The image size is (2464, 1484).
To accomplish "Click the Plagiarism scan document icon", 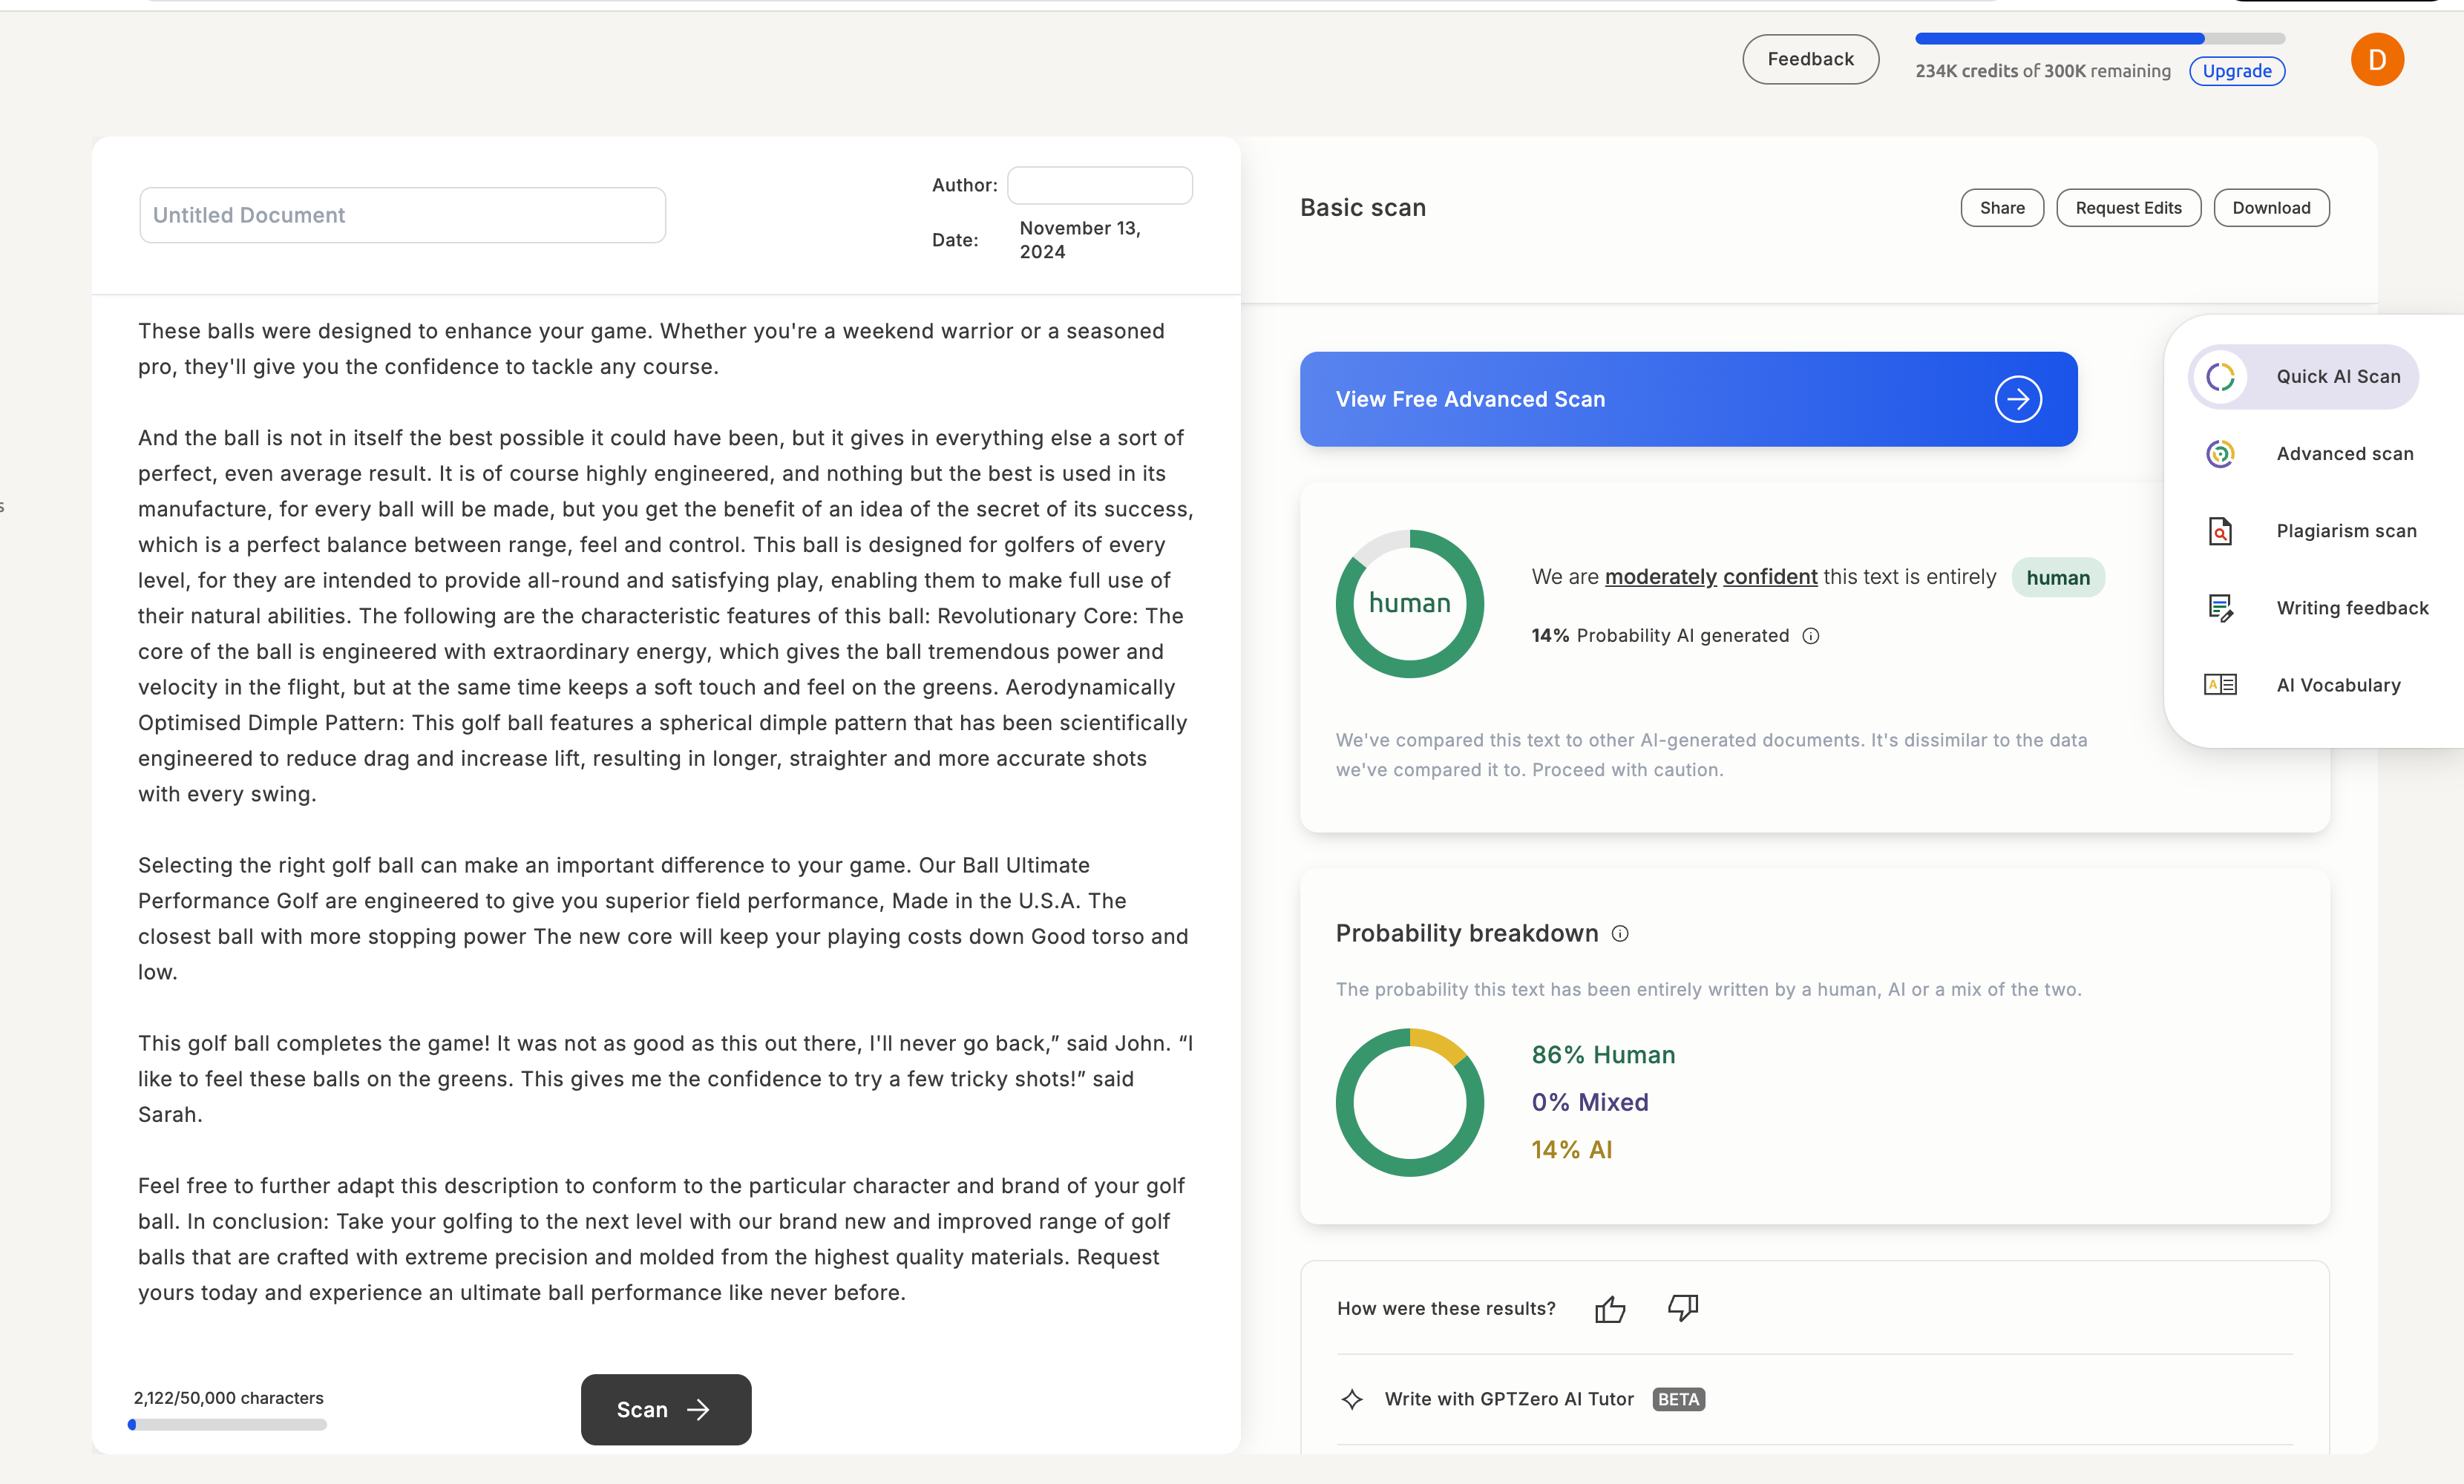I will click(2220, 531).
